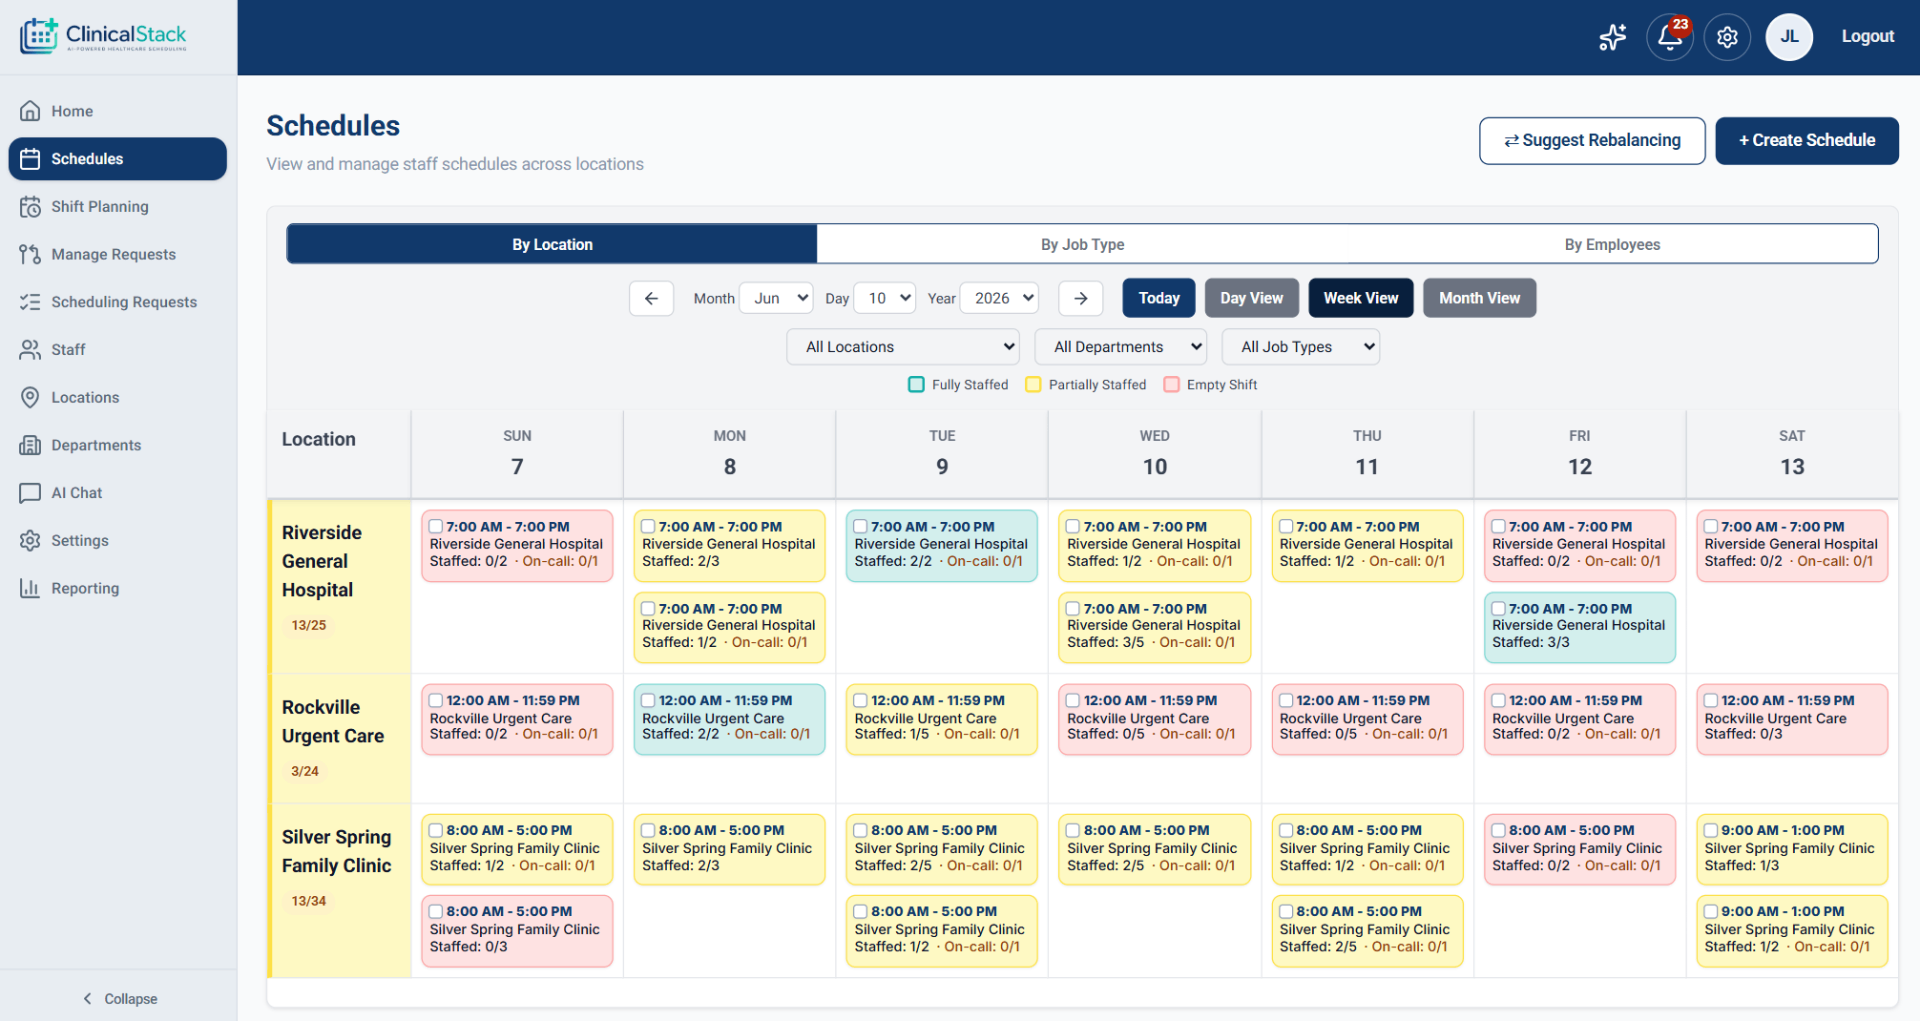Click the Empty Shift red legend swatch
The image size is (1920, 1021).
pyautogui.click(x=1171, y=385)
